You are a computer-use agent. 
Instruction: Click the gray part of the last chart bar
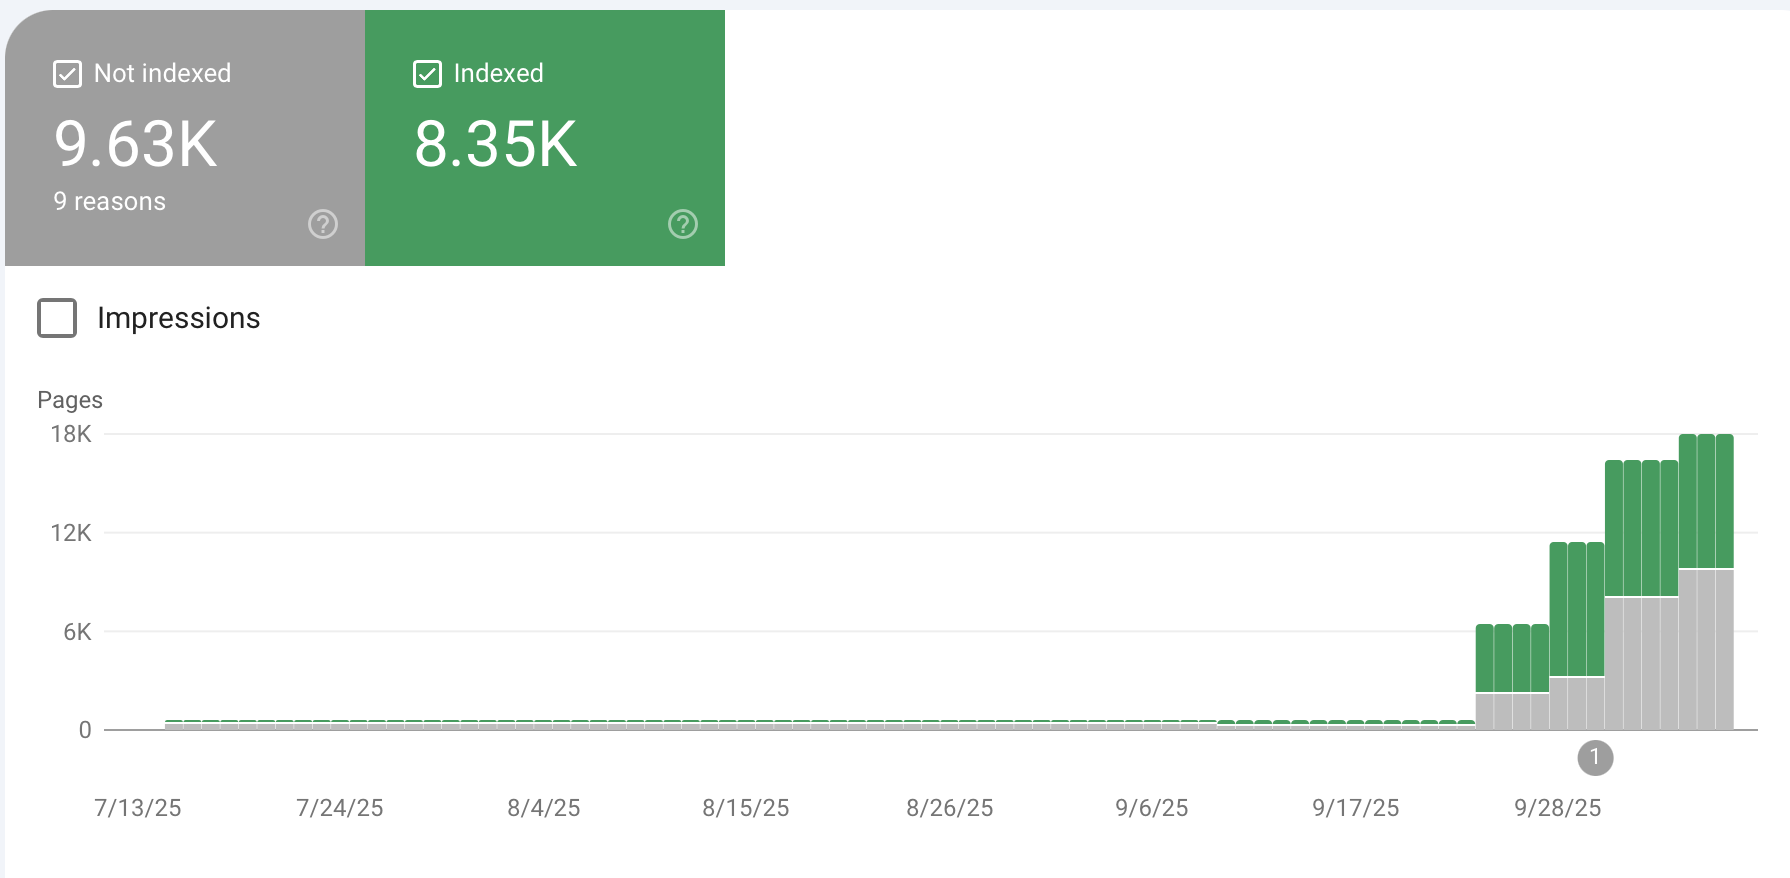pyautogui.click(x=1724, y=650)
